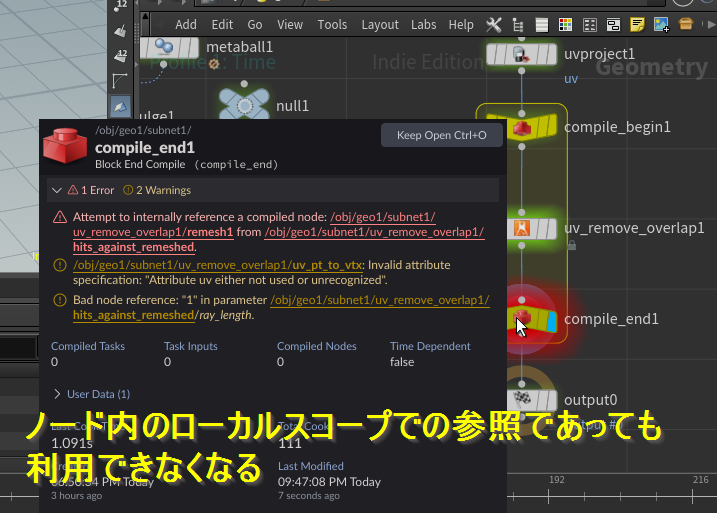717x513 pixels.
Task: Click the Compiled Nodes label
Action: (316, 346)
